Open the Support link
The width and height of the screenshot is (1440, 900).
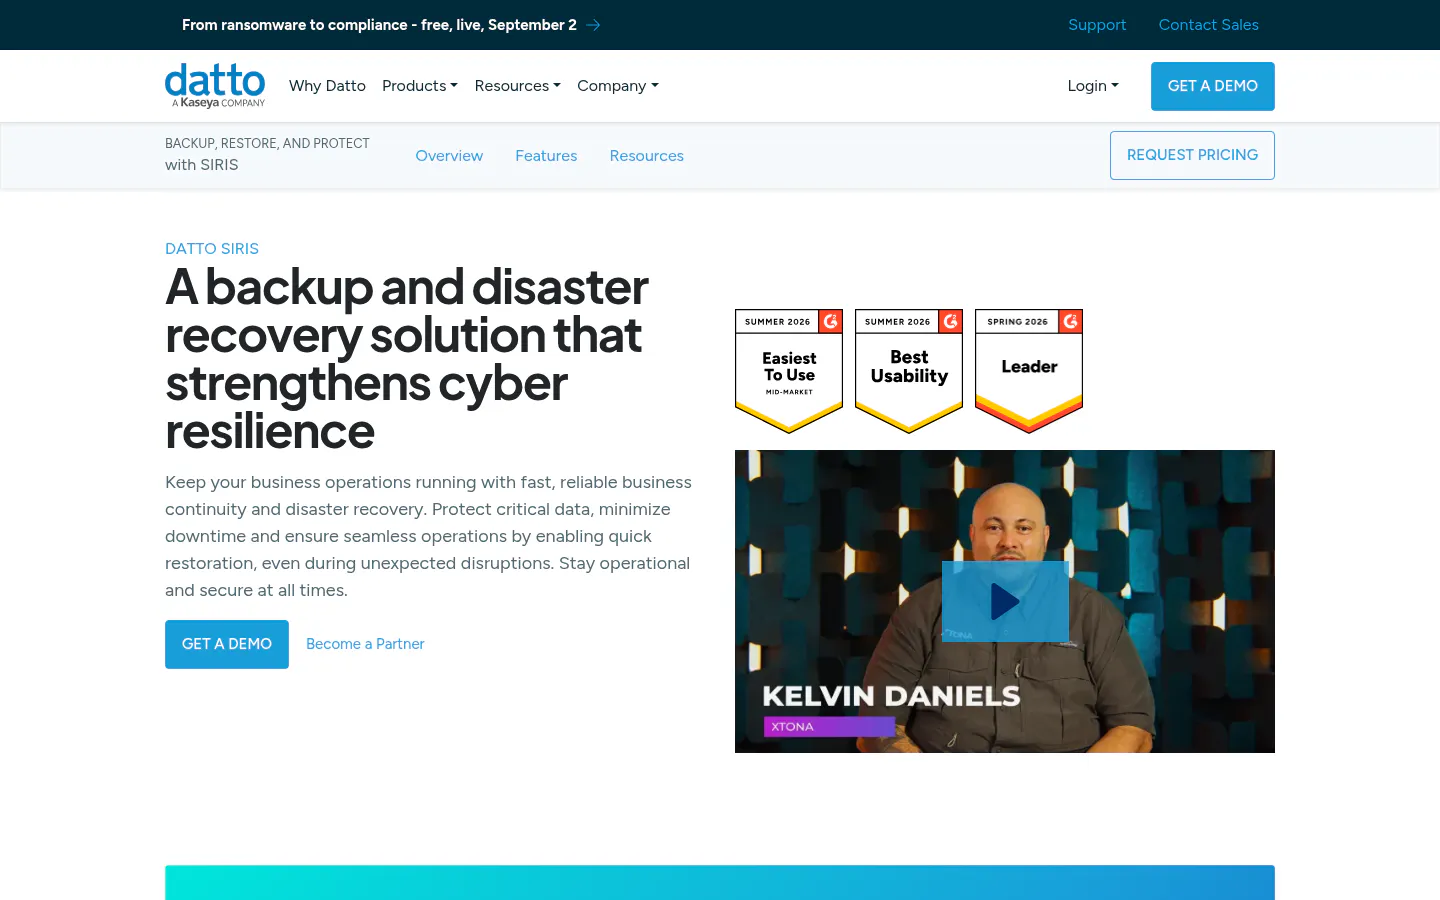coord(1097,25)
